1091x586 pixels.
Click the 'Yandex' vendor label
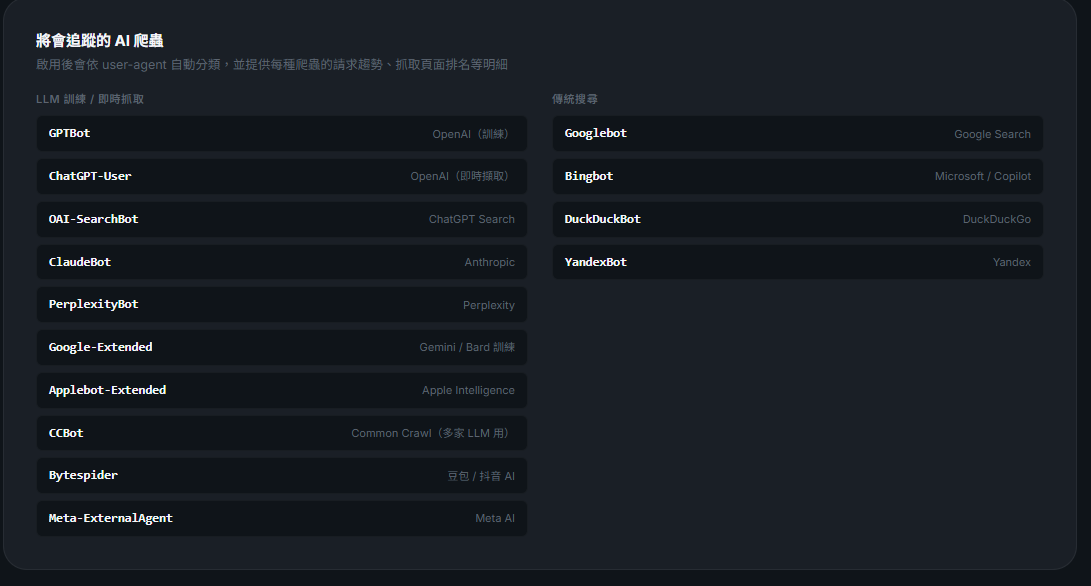[x=1012, y=262]
